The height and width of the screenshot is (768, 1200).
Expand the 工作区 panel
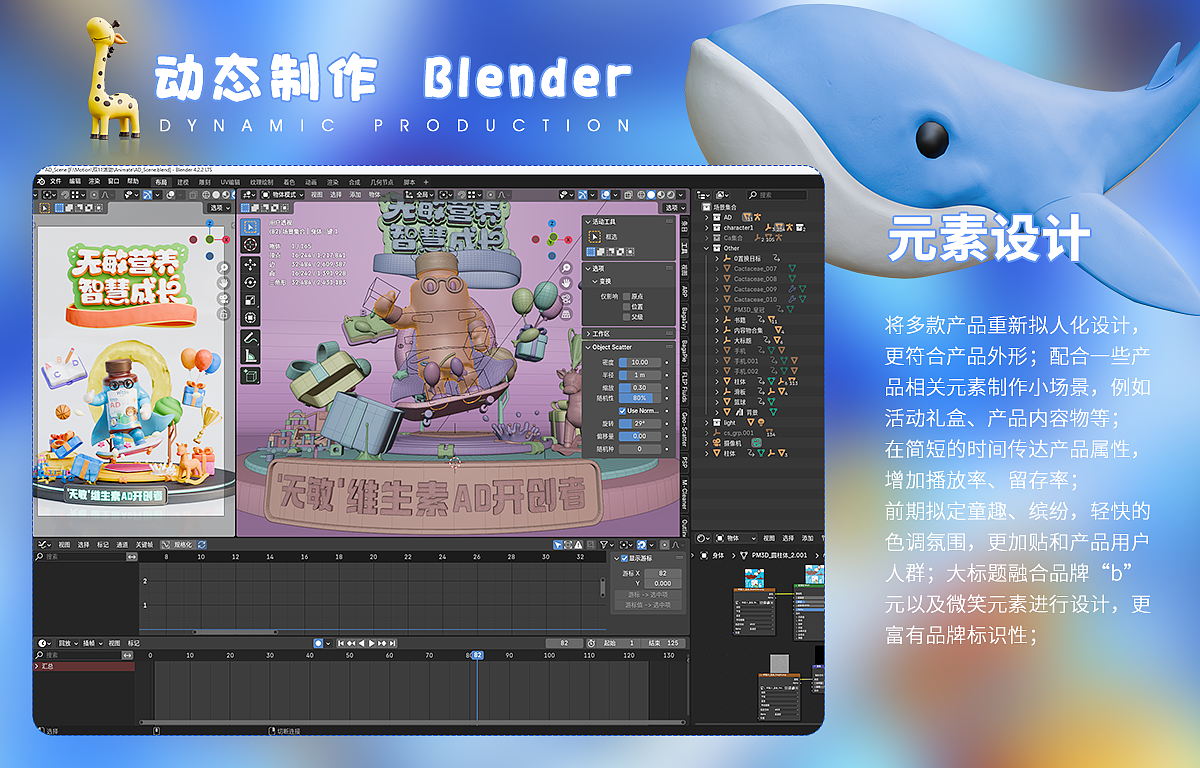(x=588, y=334)
